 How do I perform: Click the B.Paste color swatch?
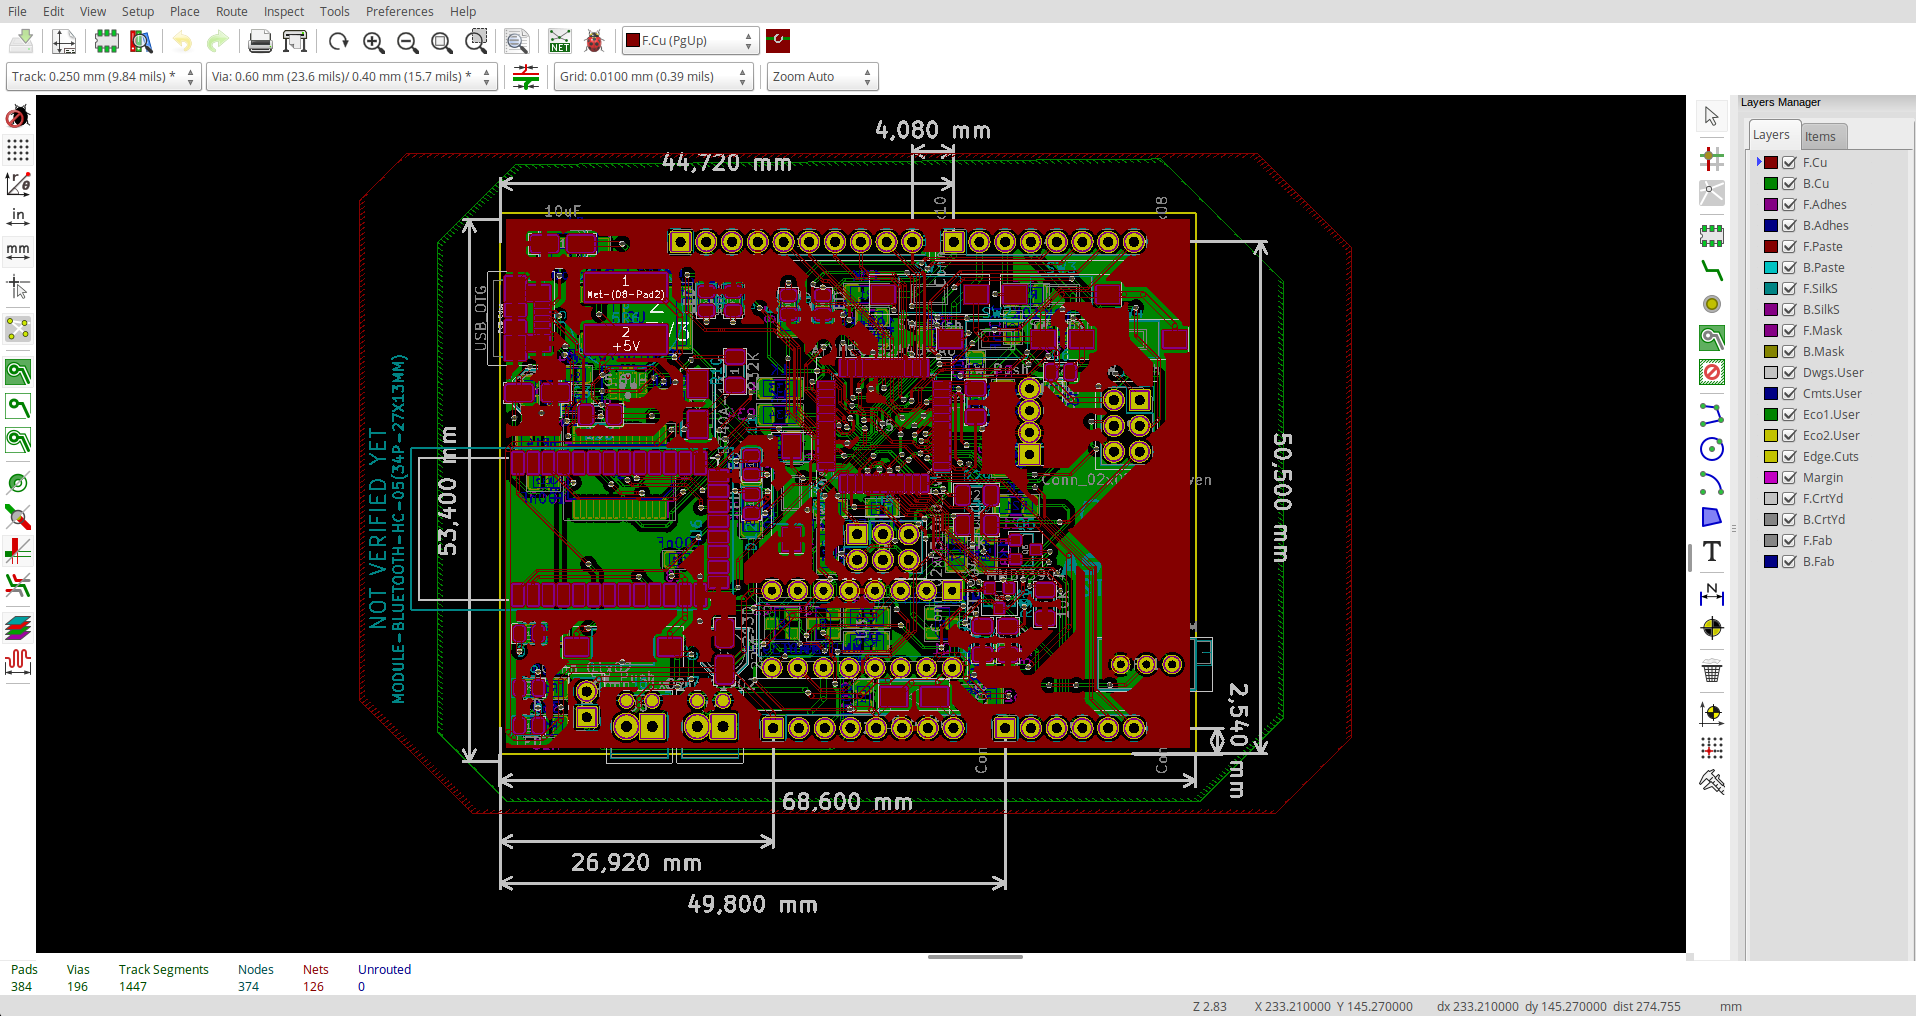point(1771,267)
